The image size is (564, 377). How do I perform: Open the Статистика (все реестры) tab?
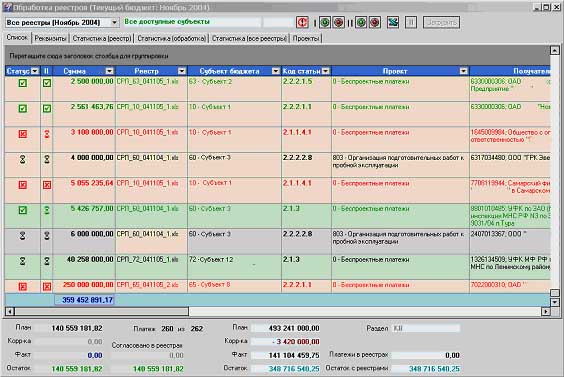(249, 38)
